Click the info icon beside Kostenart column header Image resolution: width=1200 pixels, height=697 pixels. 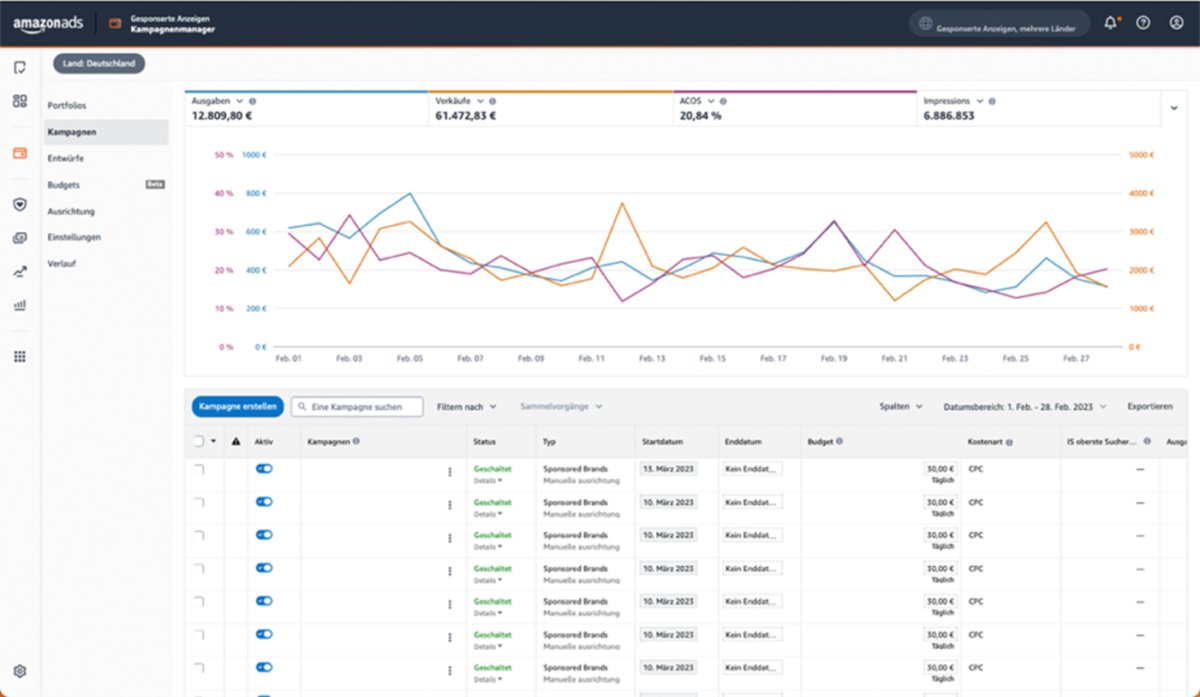coord(1010,441)
